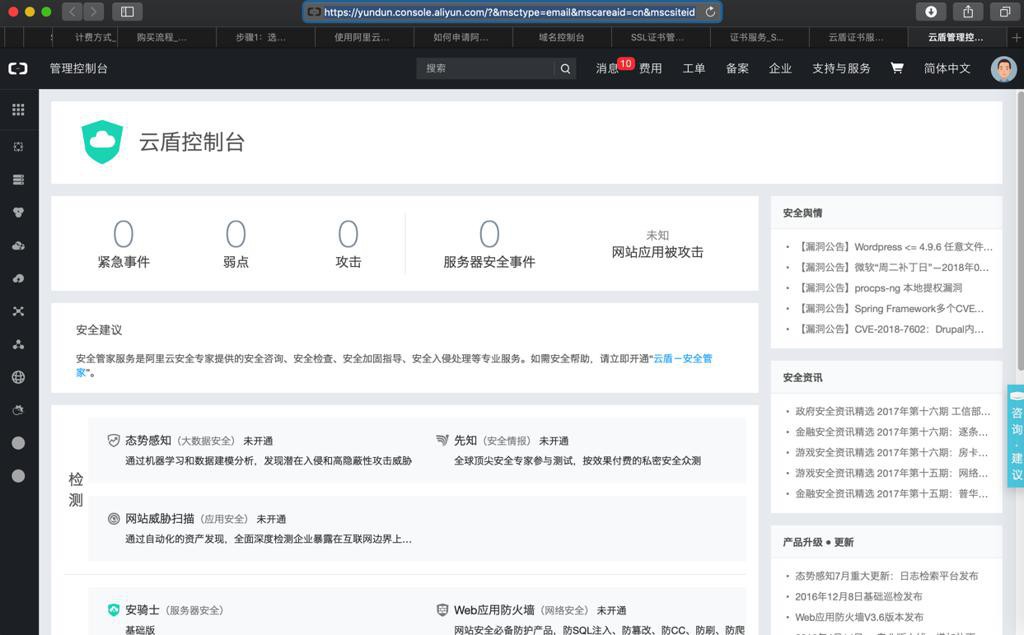Viewport: 1024px width, 635px height.
Task: Go forward with Safari forward arrow
Action: pyautogui.click(x=93, y=12)
